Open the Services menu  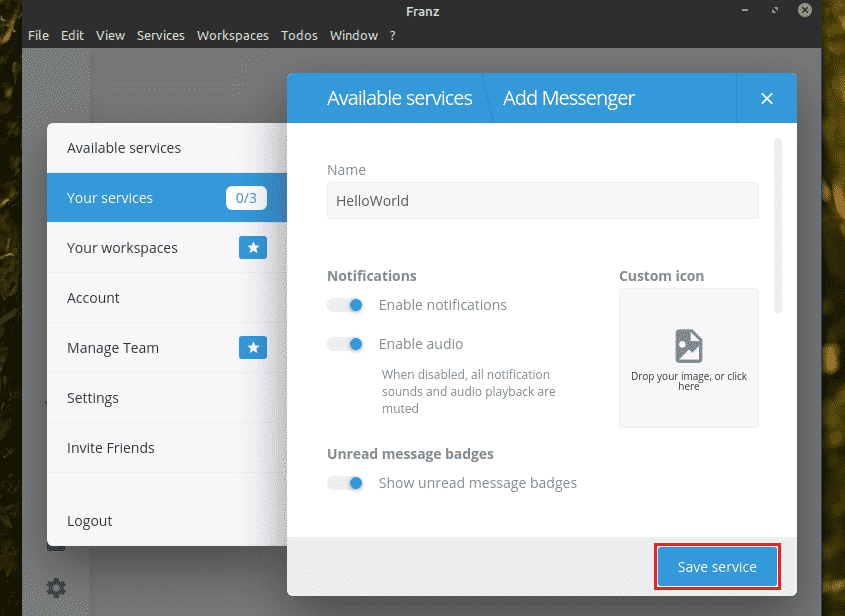click(160, 35)
